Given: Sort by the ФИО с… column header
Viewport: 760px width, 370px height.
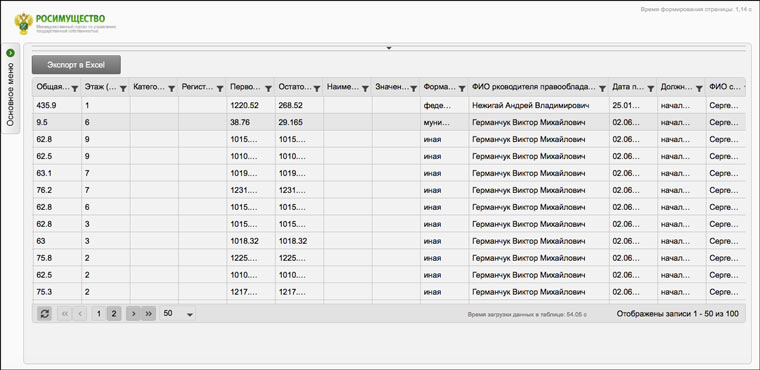Looking at the screenshot, I should pos(724,87).
